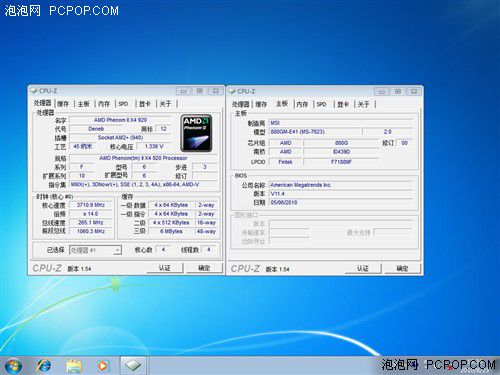Launch Internet Explorer from the taskbar
This screenshot has height=375, width=500.
(44, 366)
